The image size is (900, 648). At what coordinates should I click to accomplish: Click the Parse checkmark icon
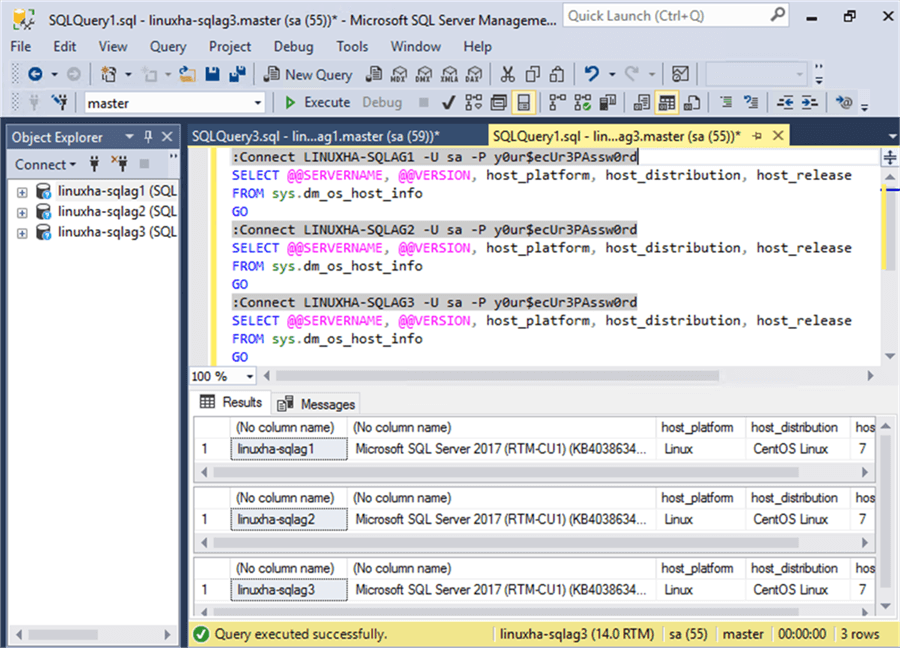pyautogui.click(x=448, y=102)
